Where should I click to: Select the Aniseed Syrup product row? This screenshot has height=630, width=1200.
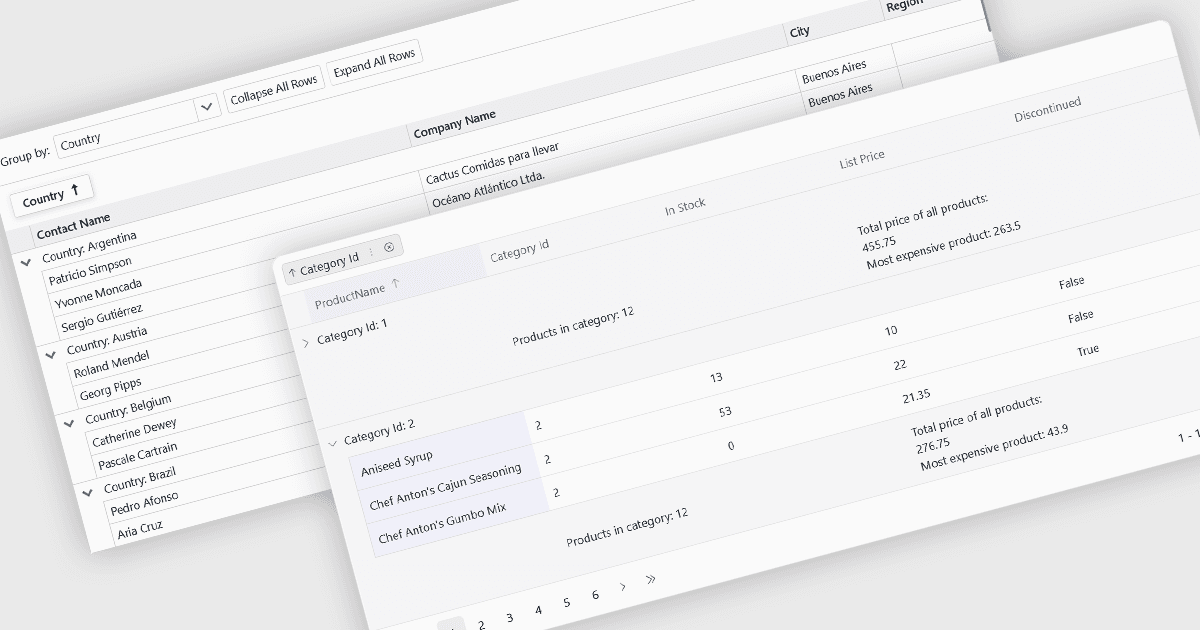397,462
